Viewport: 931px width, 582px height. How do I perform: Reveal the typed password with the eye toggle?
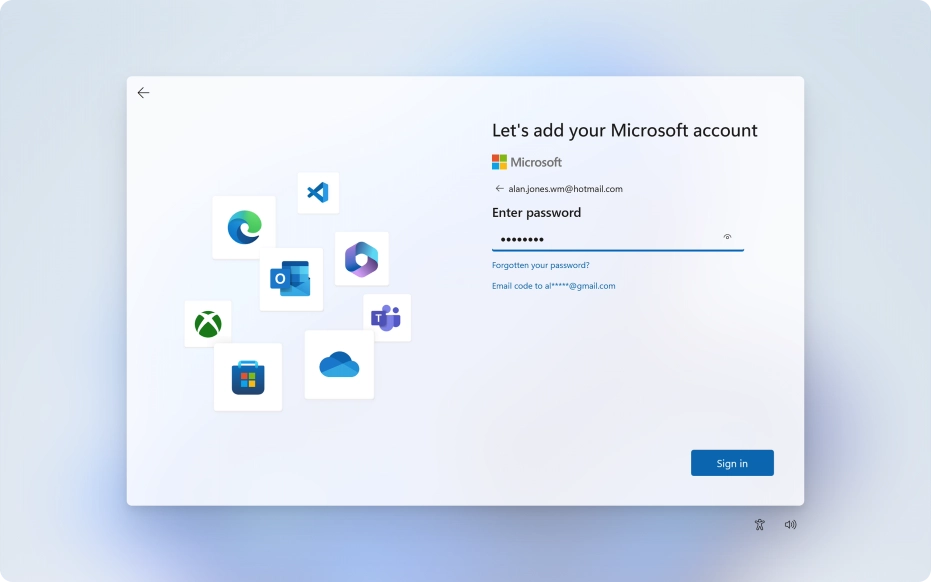click(728, 237)
